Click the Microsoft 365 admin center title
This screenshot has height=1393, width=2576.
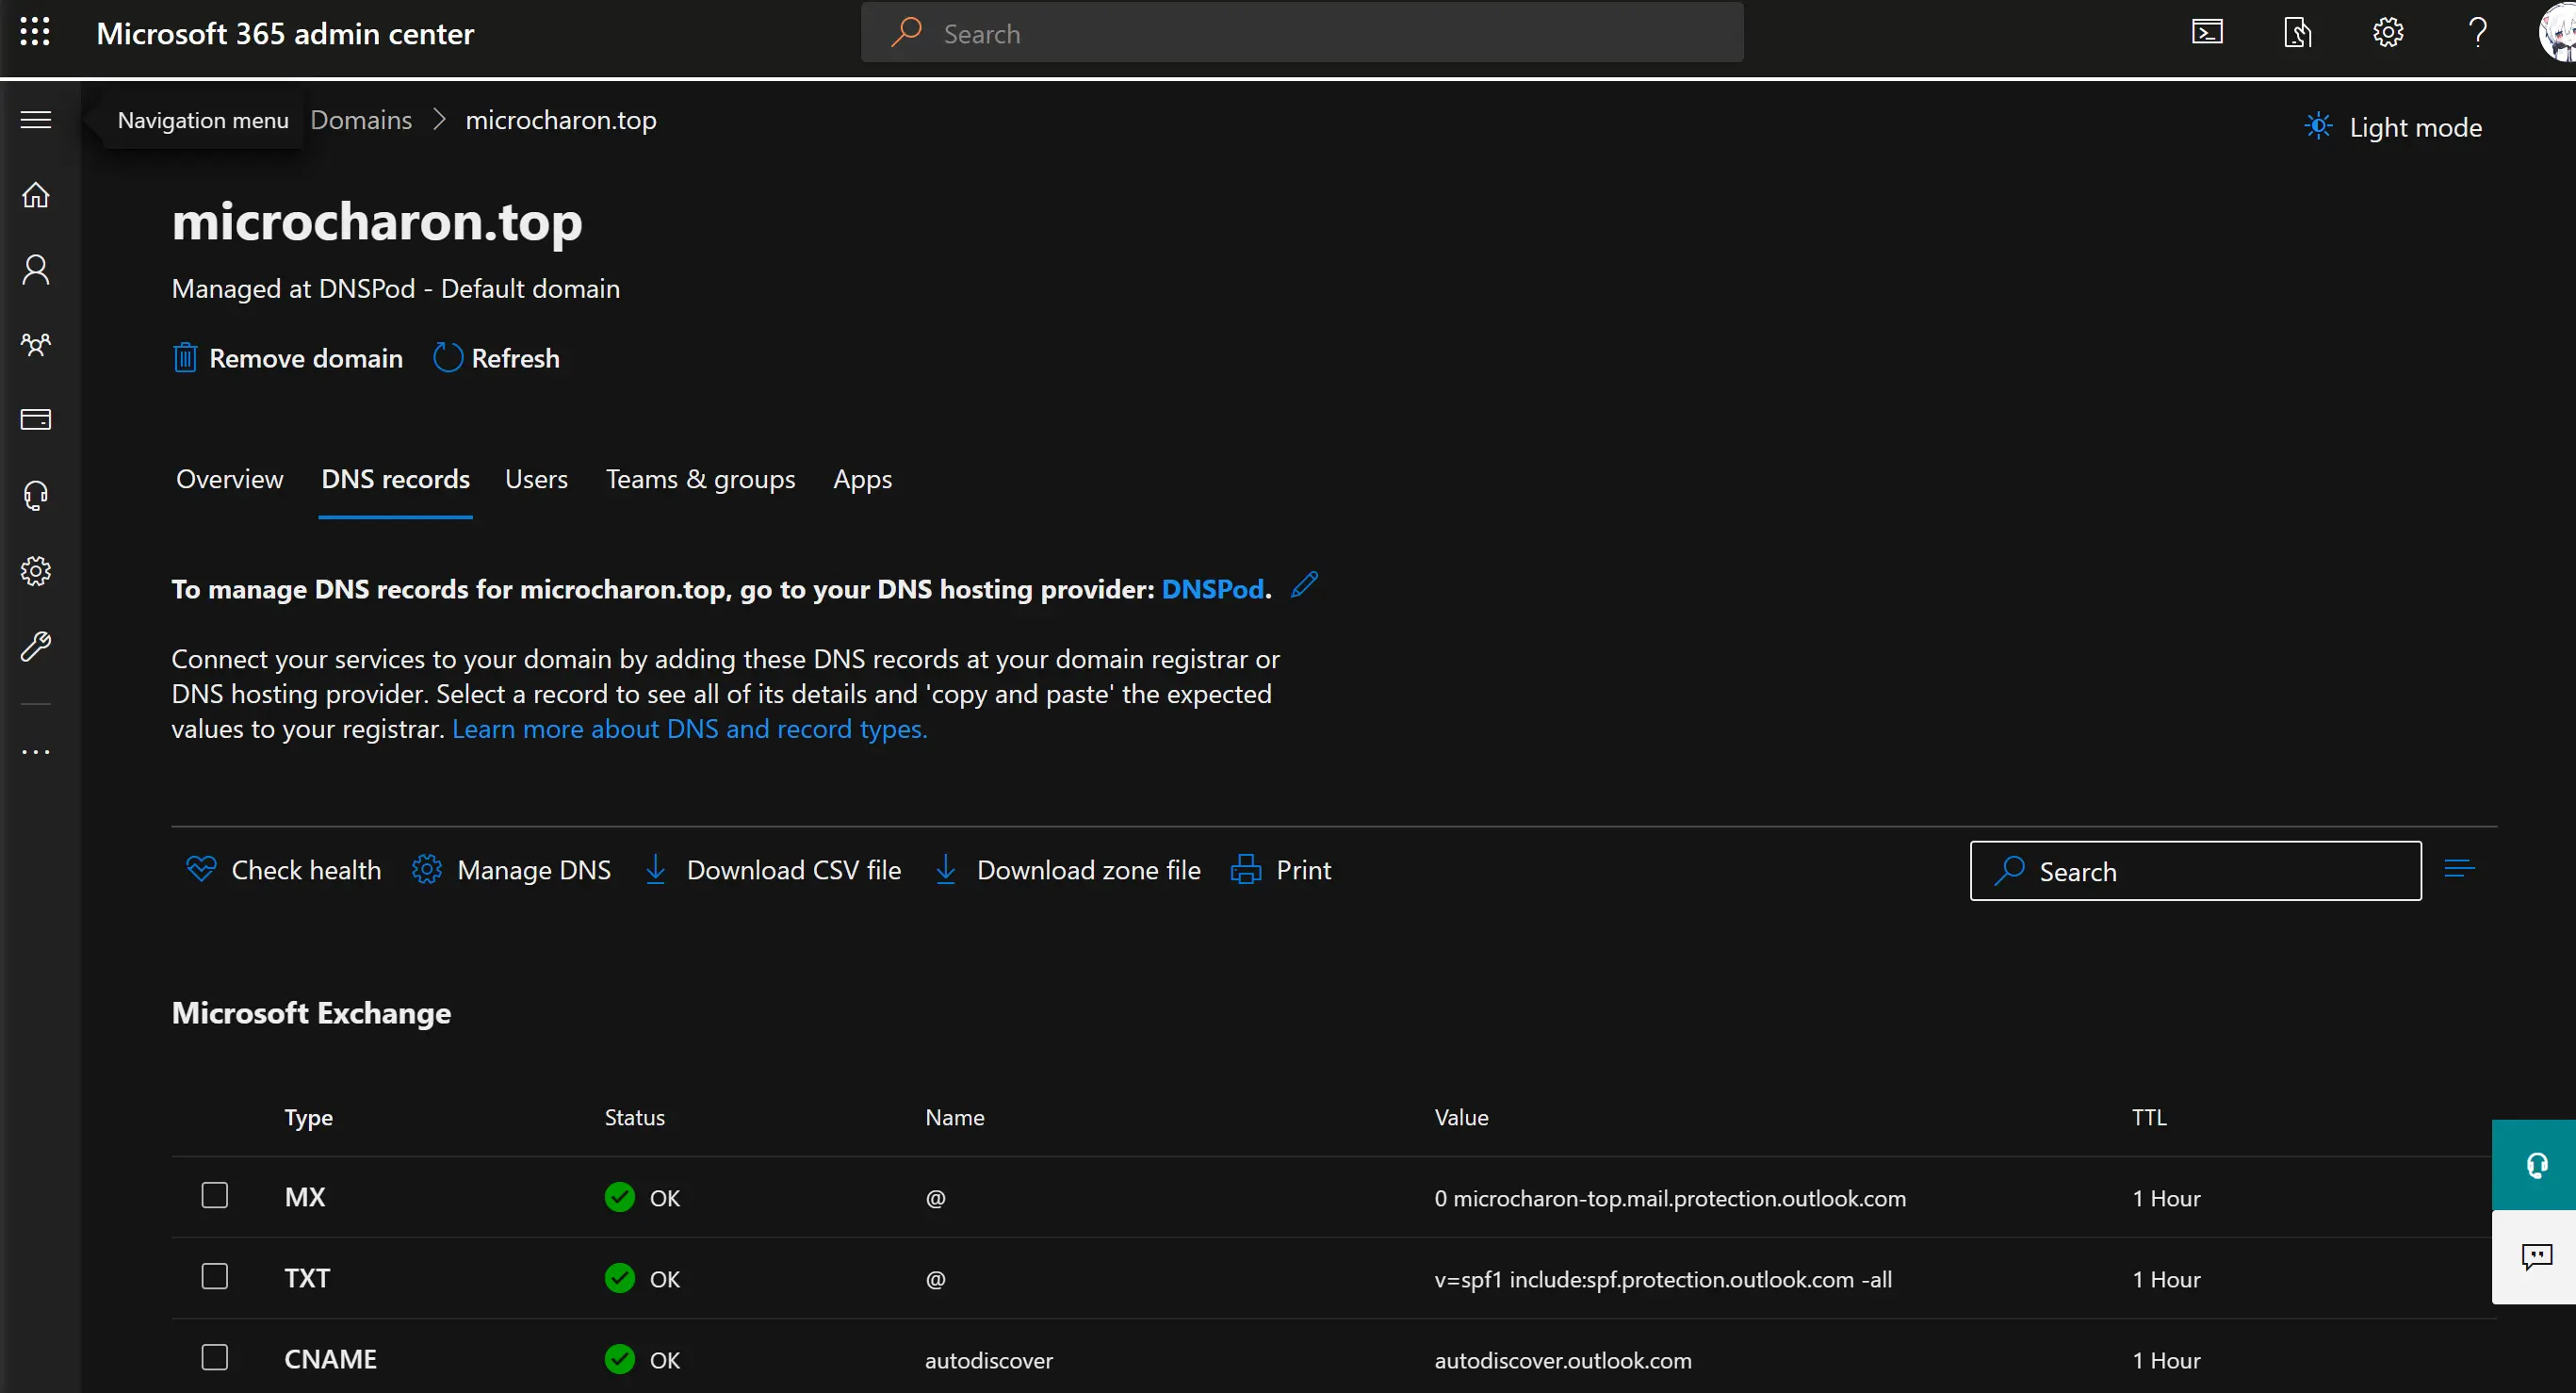click(x=285, y=33)
